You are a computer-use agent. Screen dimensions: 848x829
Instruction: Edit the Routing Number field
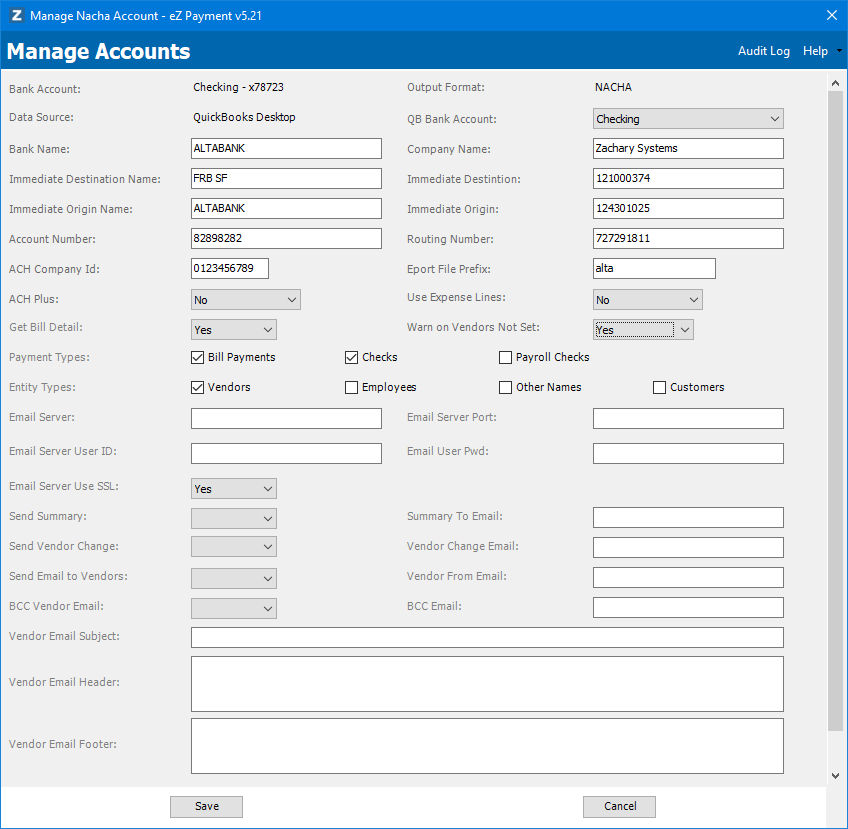click(688, 238)
